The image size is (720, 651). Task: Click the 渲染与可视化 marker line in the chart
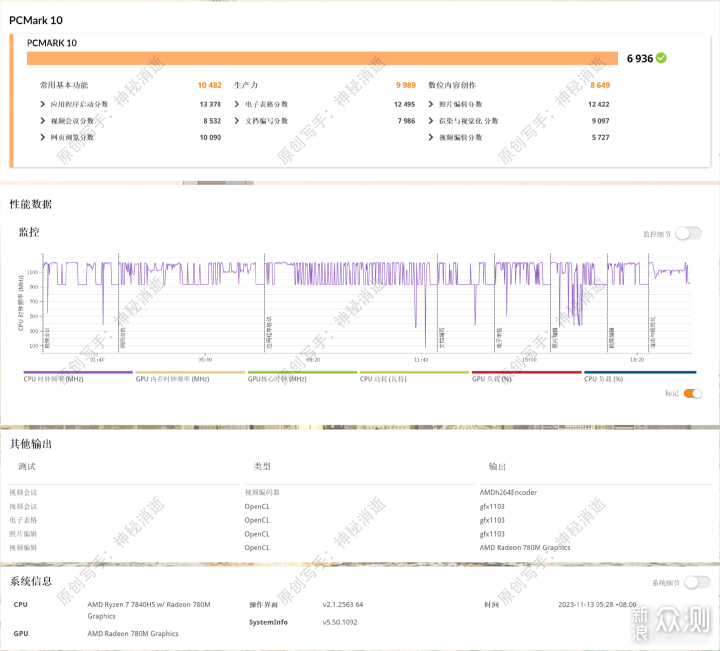click(x=649, y=303)
